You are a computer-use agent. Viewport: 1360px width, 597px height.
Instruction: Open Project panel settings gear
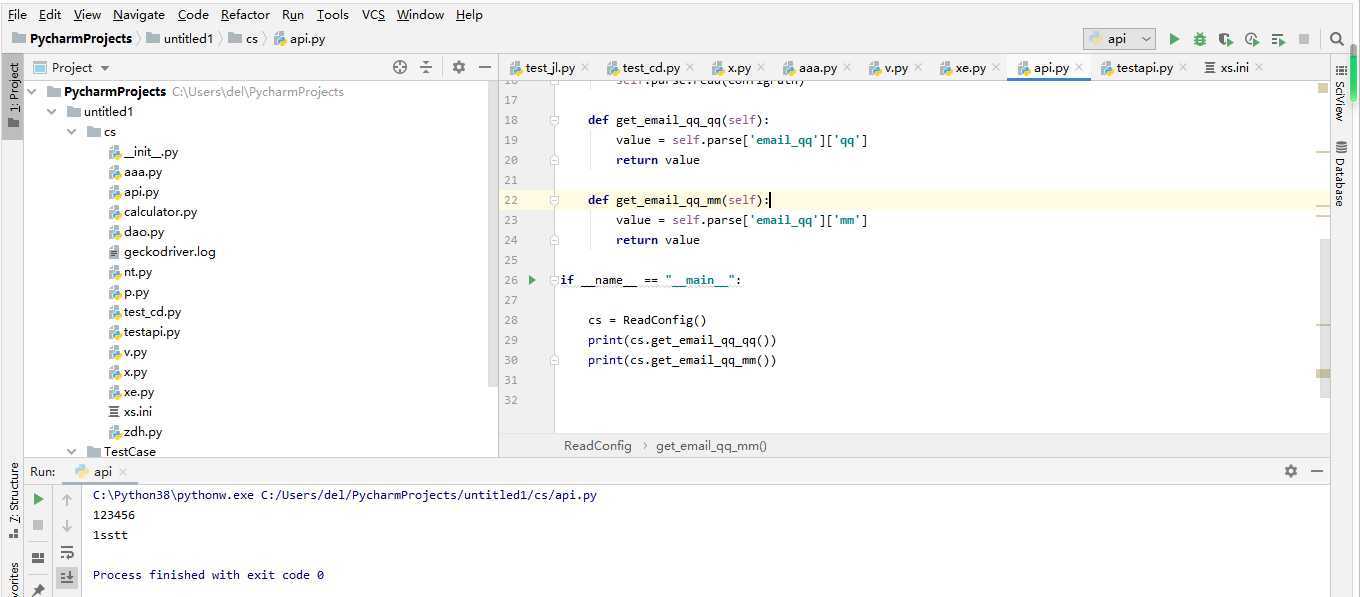(459, 67)
